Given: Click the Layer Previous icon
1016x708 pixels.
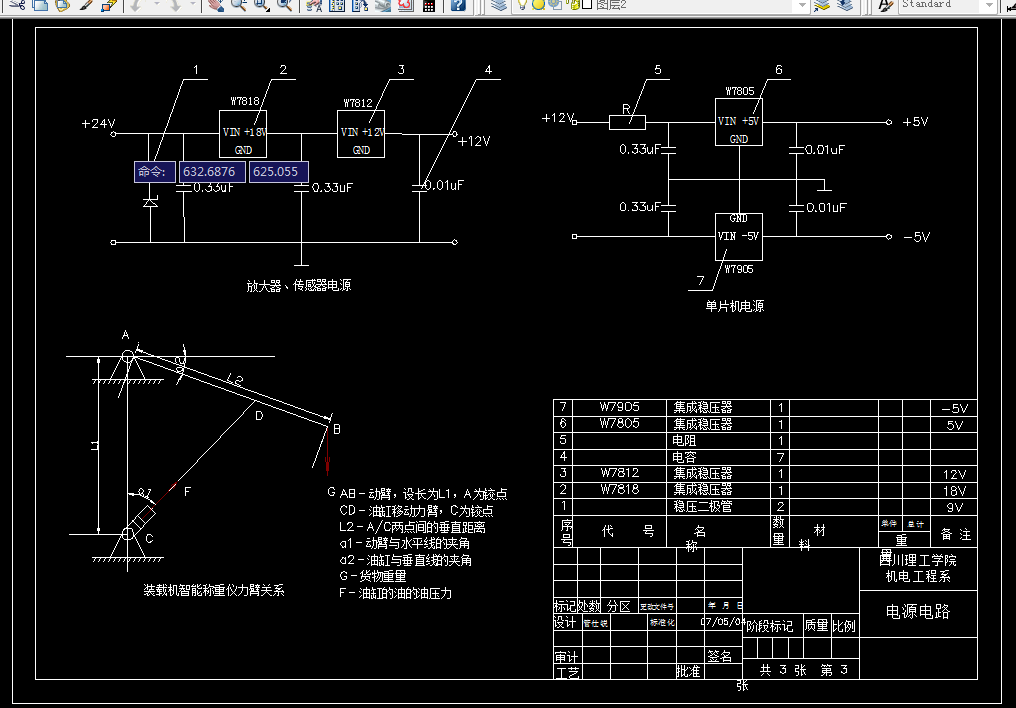Looking at the screenshot, I should pos(844,5).
